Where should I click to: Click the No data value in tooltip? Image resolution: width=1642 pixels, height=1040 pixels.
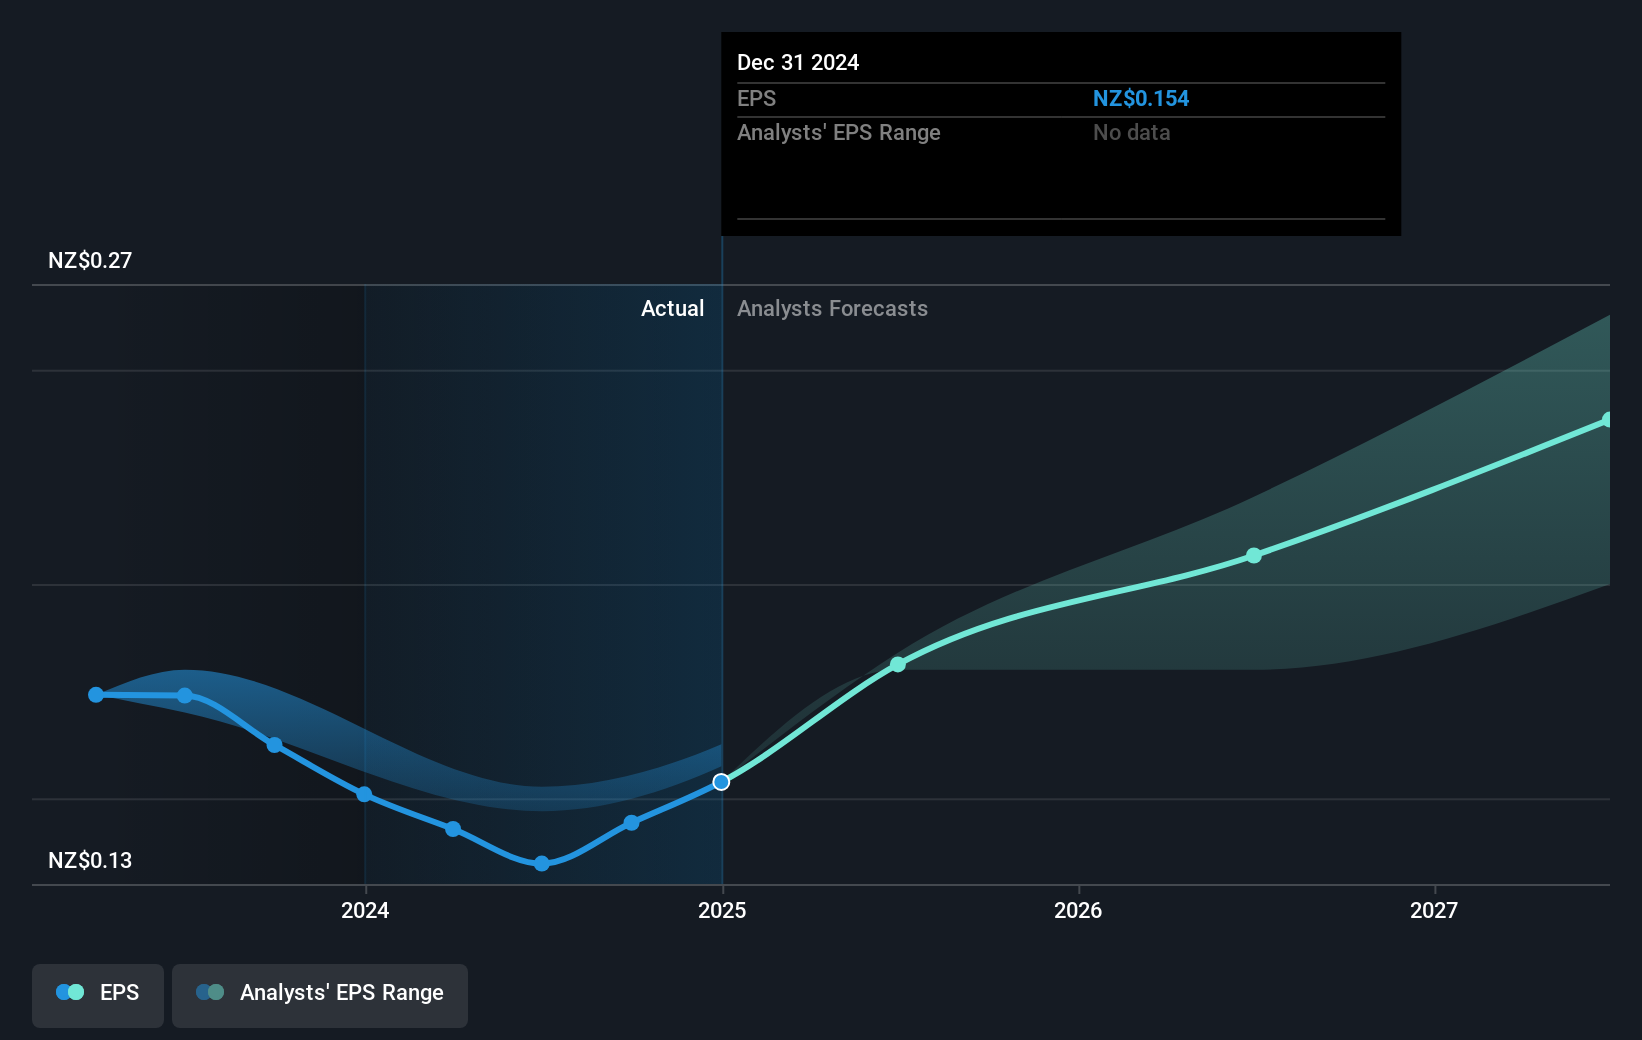click(1131, 132)
